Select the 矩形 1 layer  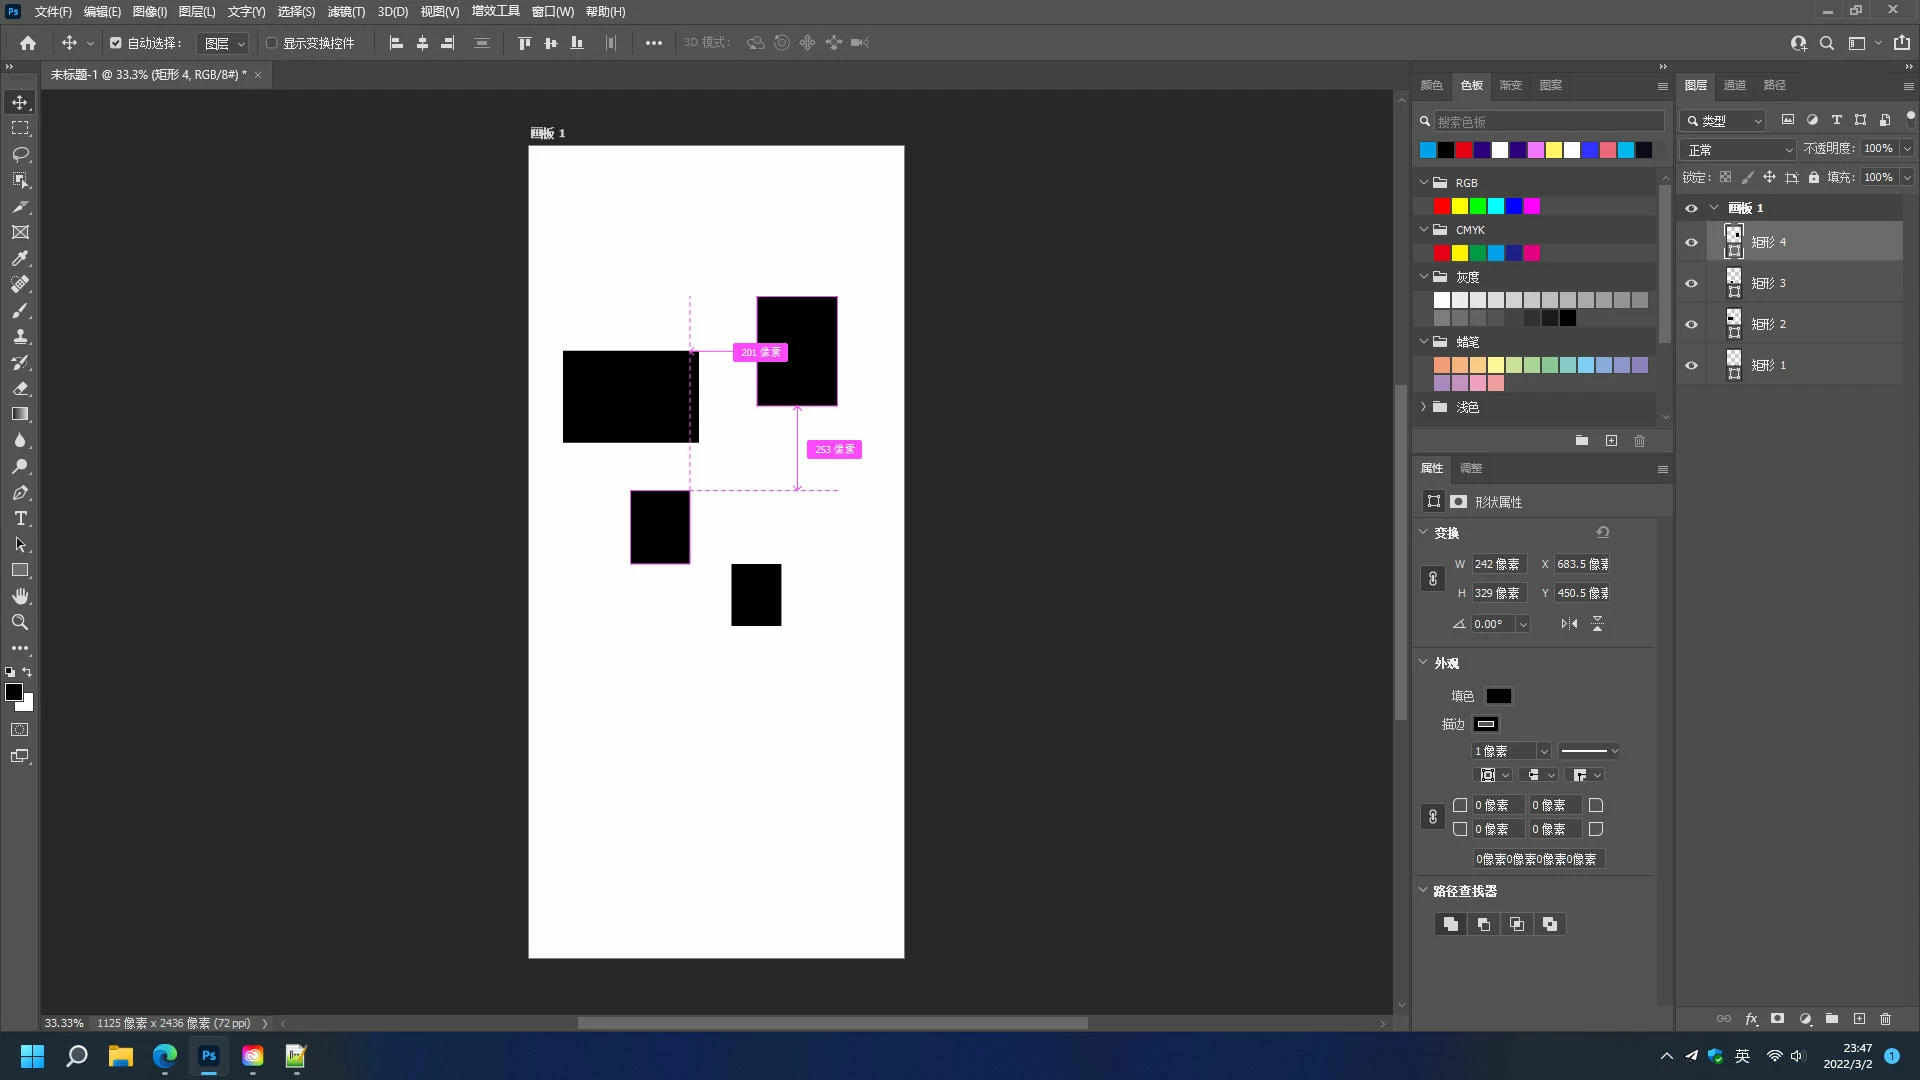coord(1800,365)
